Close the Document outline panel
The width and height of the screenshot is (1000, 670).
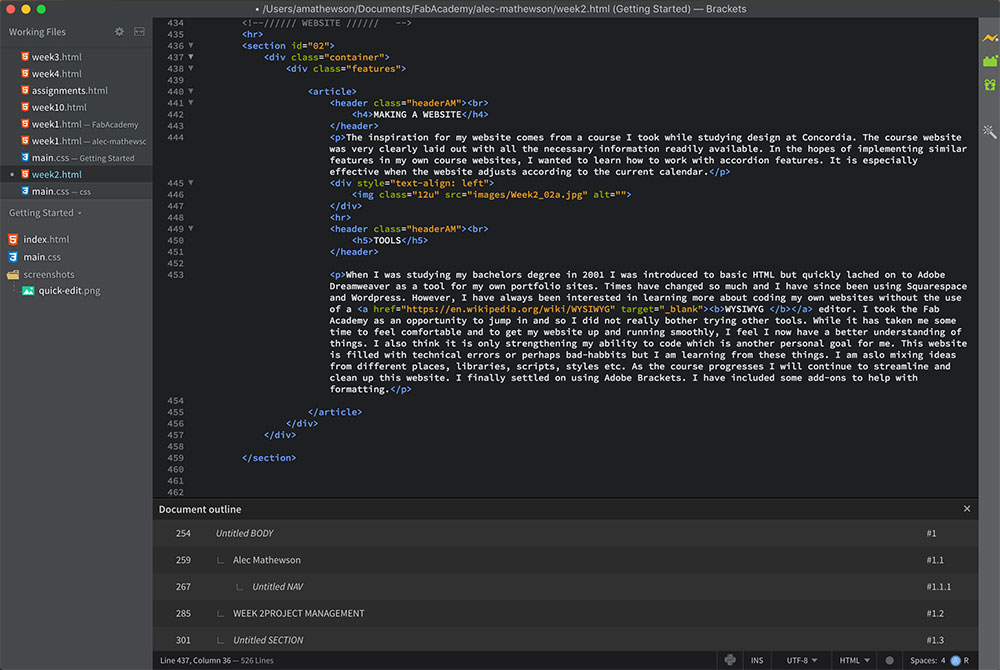coord(966,509)
